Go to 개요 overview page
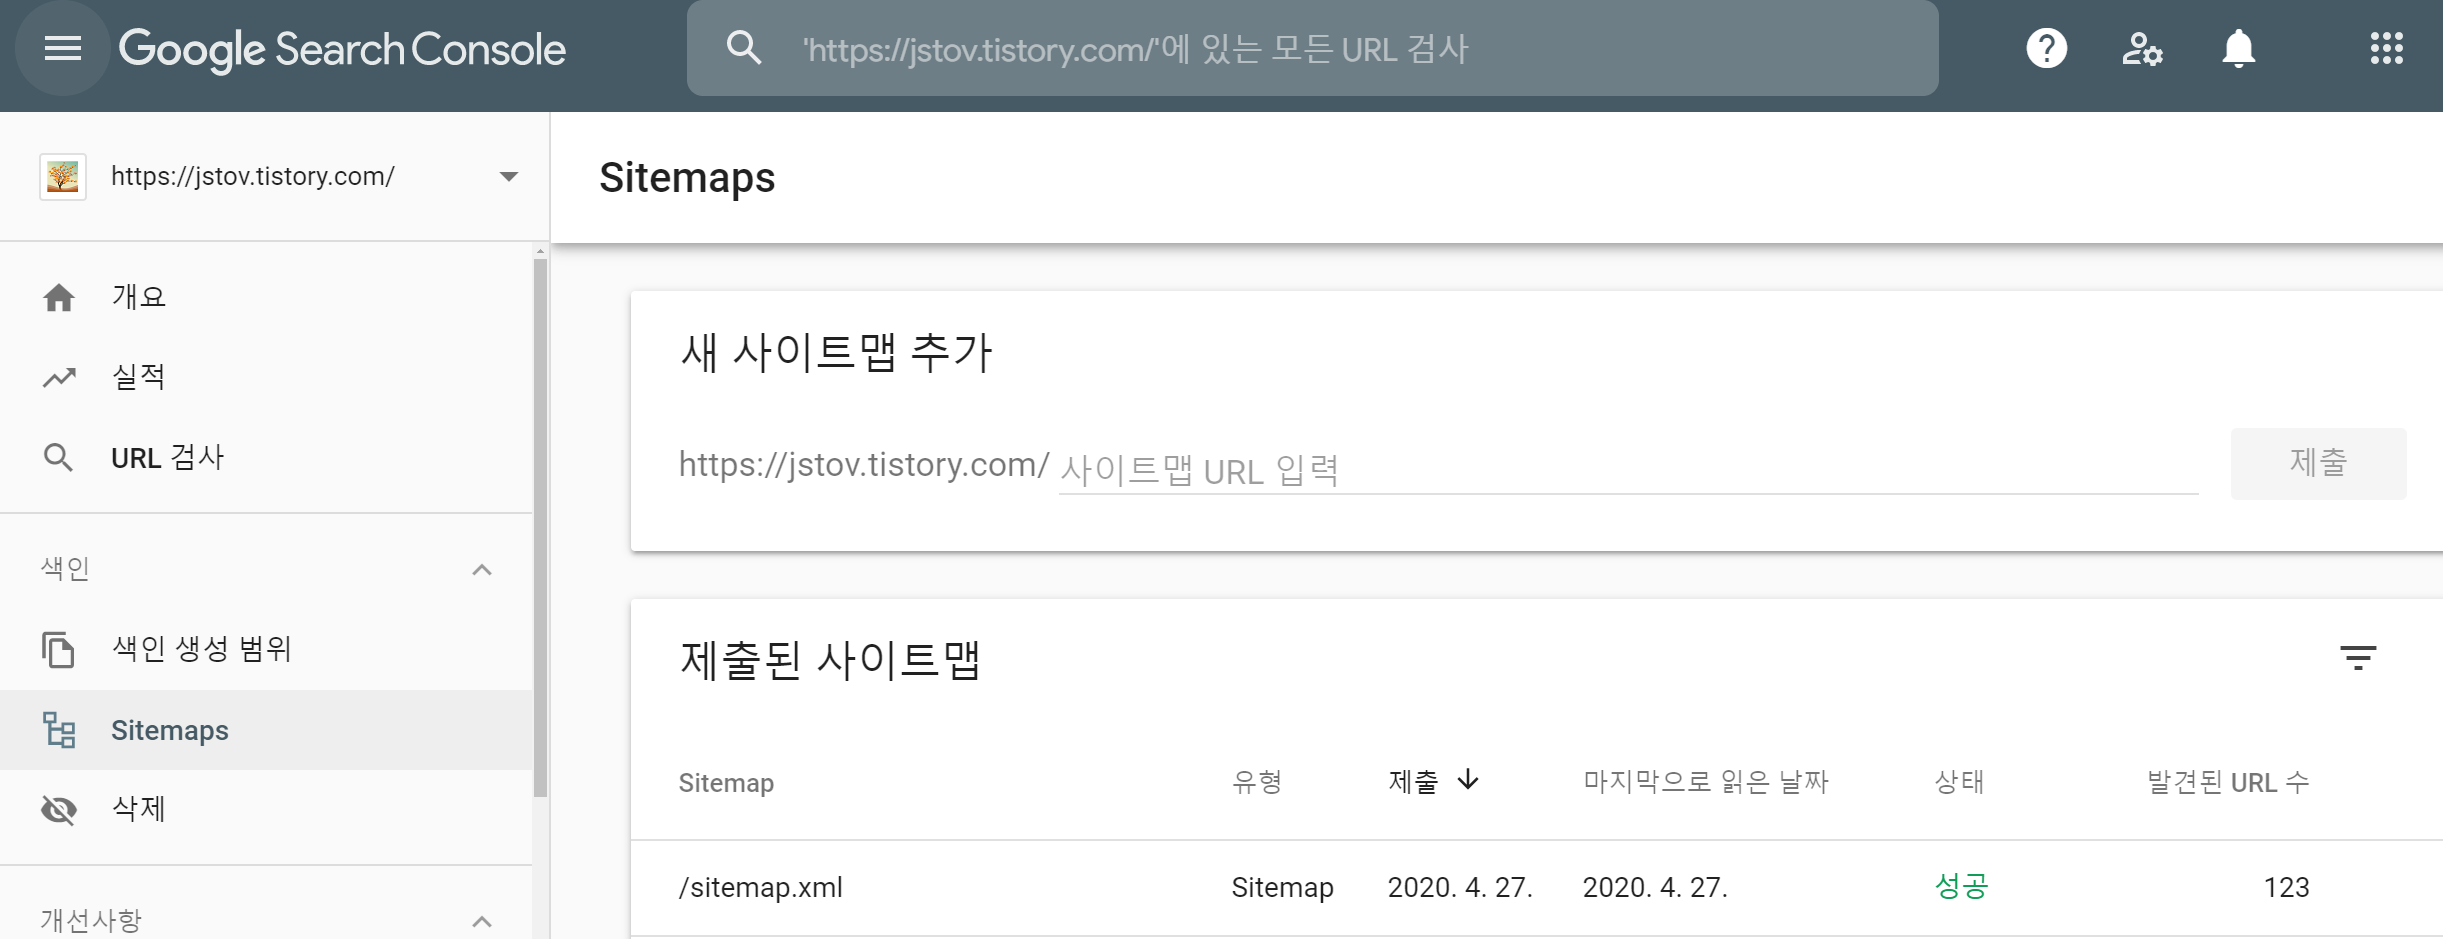The width and height of the screenshot is (2443, 939). [x=266, y=297]
